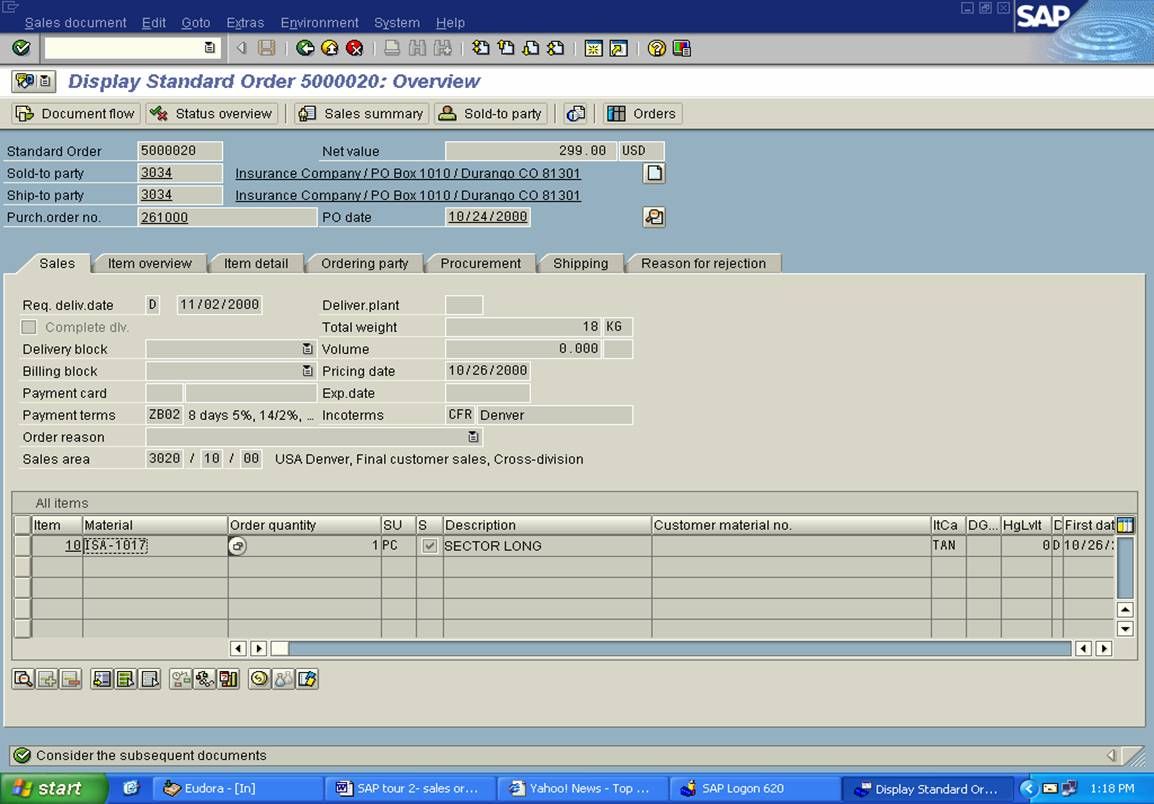Expand the Billing block dropdown

308,371
